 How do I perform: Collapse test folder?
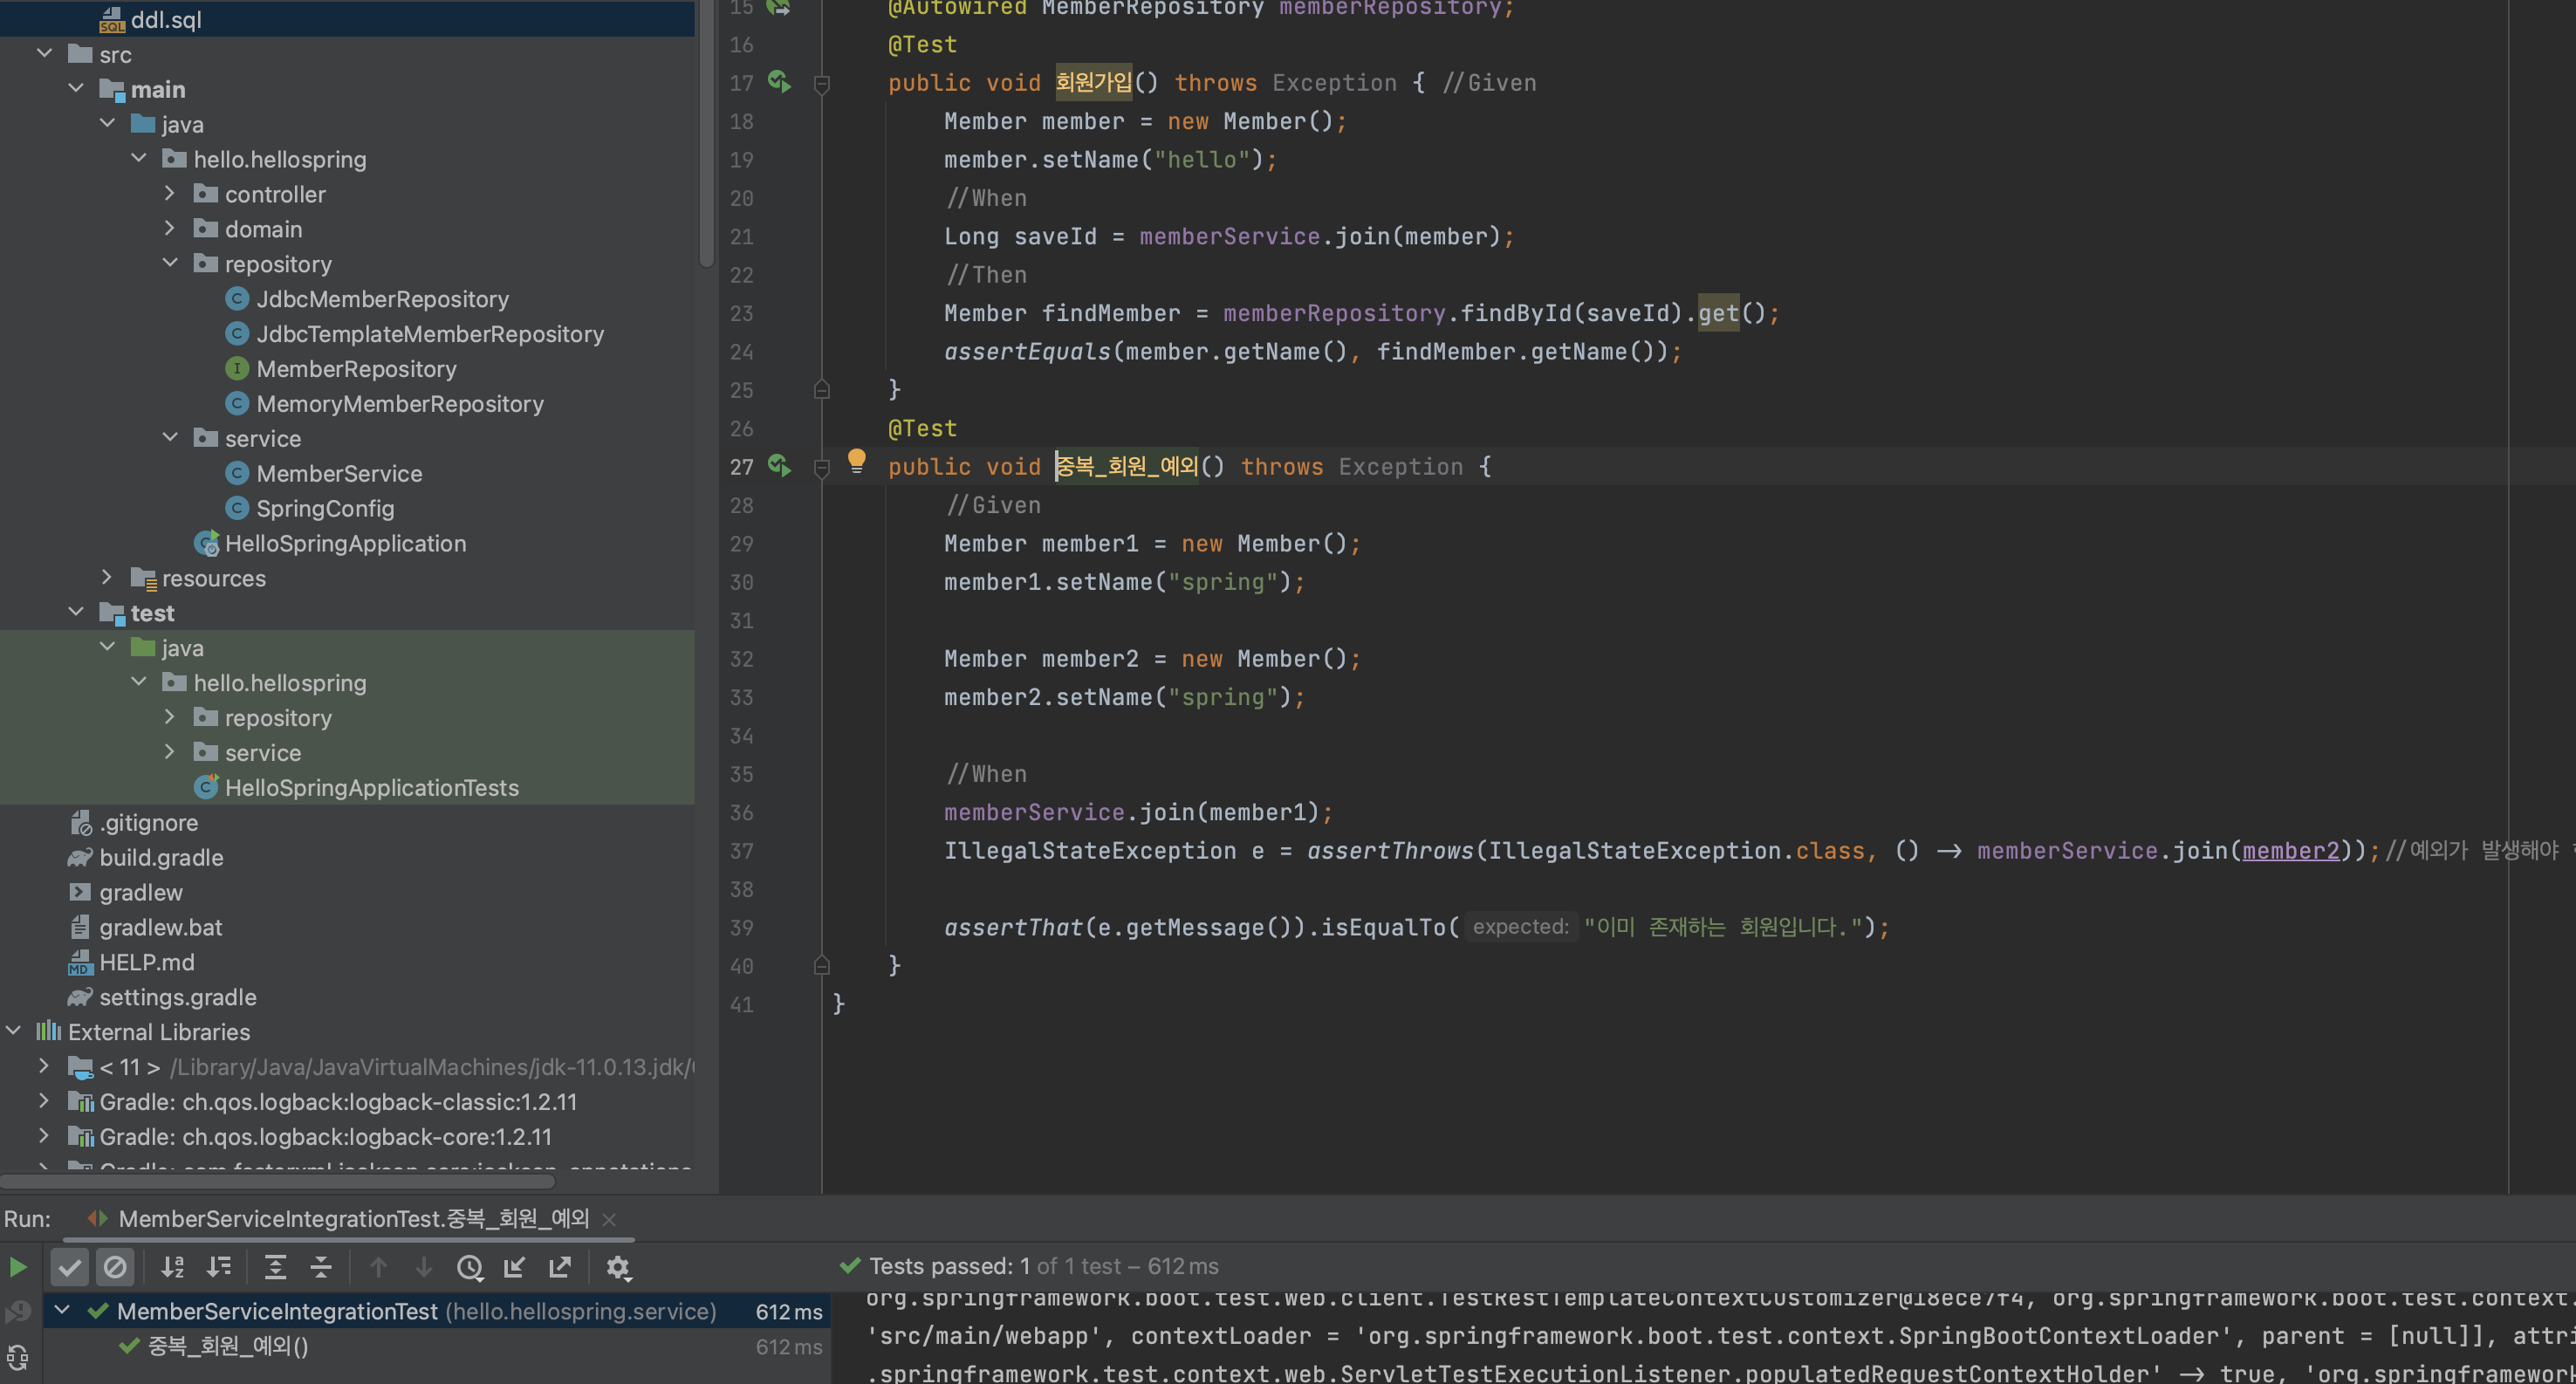click(76, 612)
